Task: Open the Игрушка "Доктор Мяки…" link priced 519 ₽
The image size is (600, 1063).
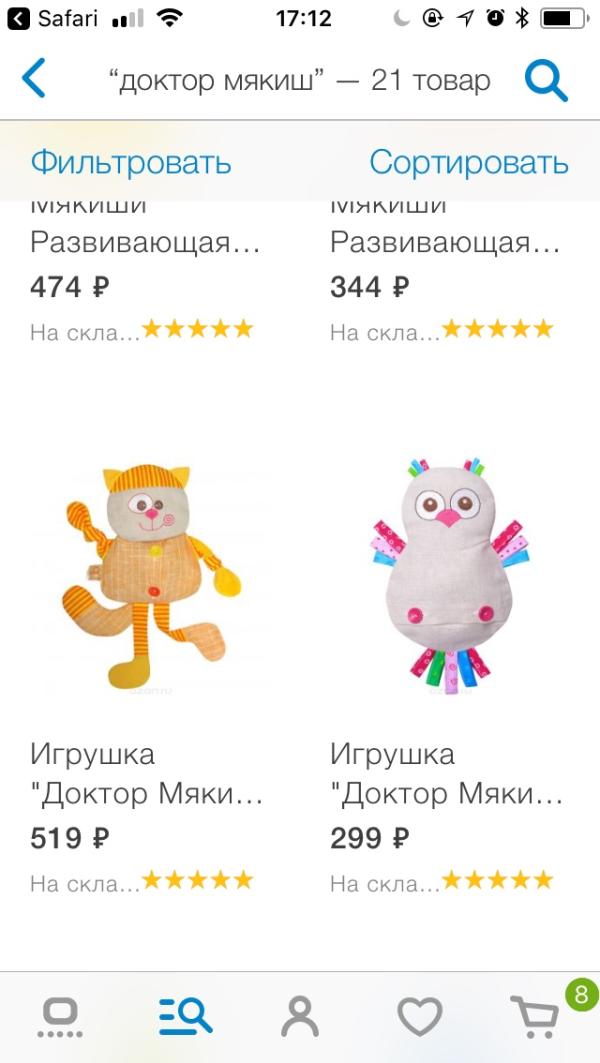Action: 147,774
